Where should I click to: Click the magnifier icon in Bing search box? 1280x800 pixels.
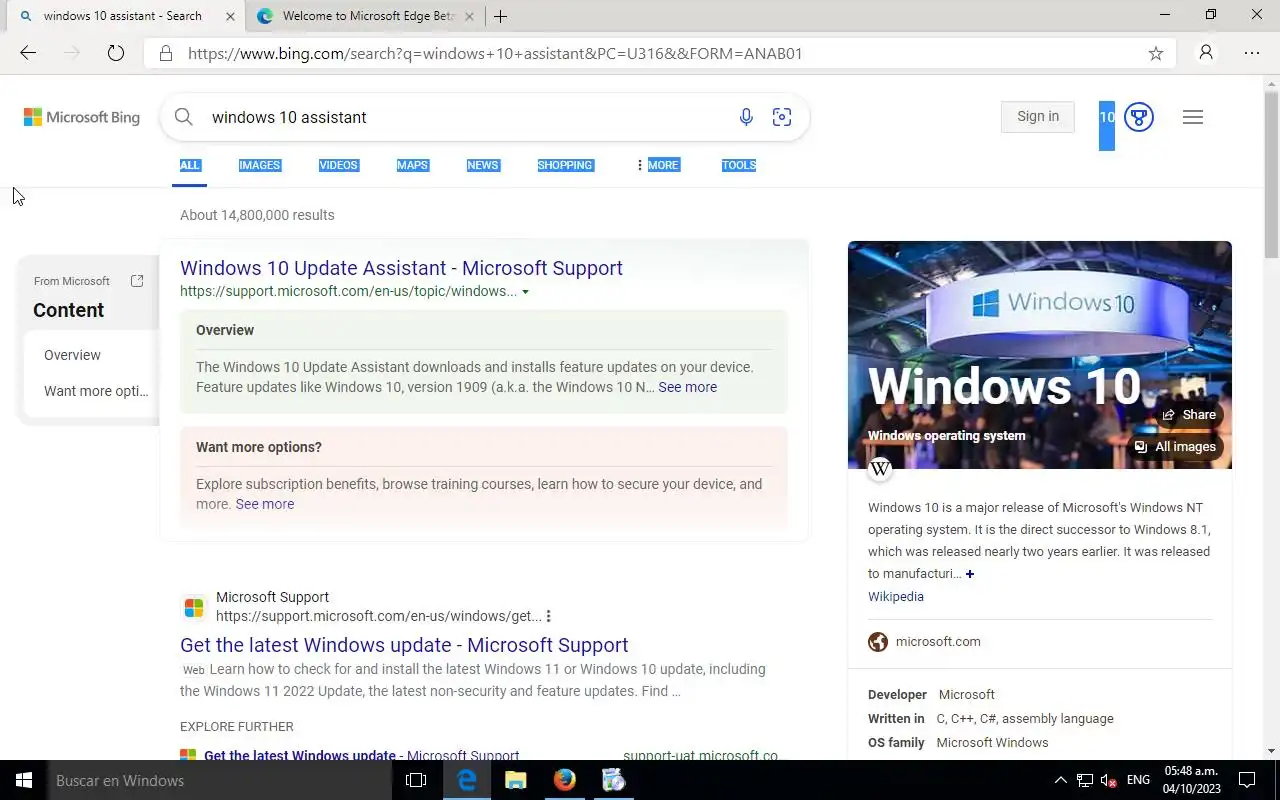(x=184, y=117)
